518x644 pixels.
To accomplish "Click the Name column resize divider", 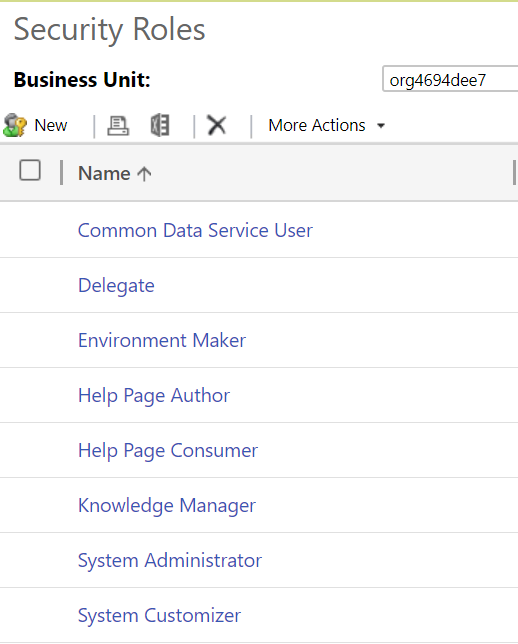I will (514, 173).
